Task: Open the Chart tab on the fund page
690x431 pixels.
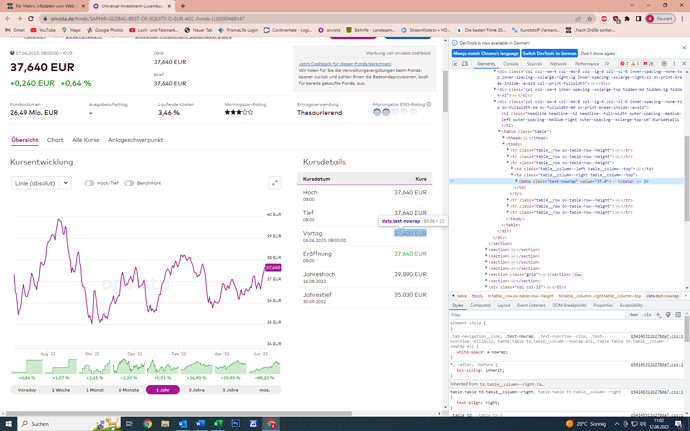Action: coord(55,140)
